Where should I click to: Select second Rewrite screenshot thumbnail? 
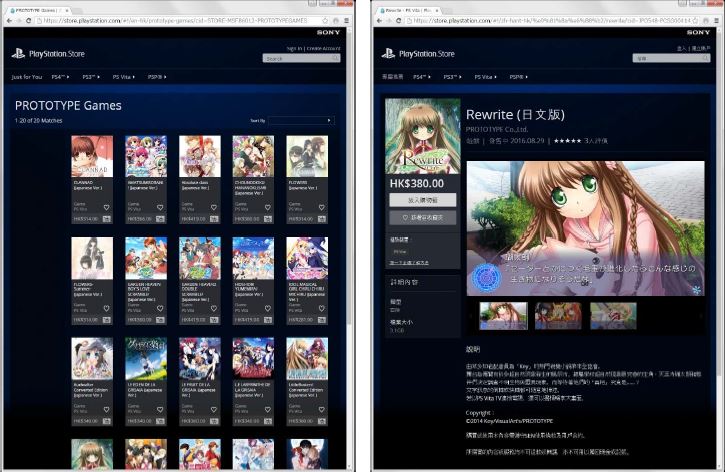558,316
